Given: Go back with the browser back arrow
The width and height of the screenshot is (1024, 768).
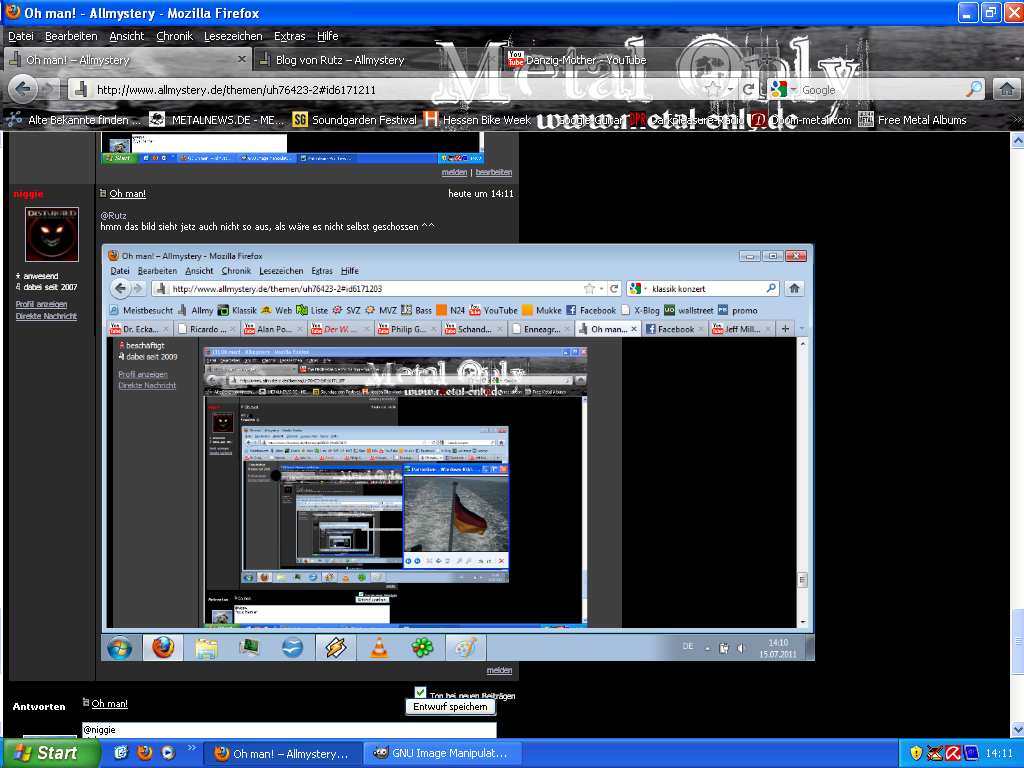Looking at the screenshot, I should click(x=24, y=89).
